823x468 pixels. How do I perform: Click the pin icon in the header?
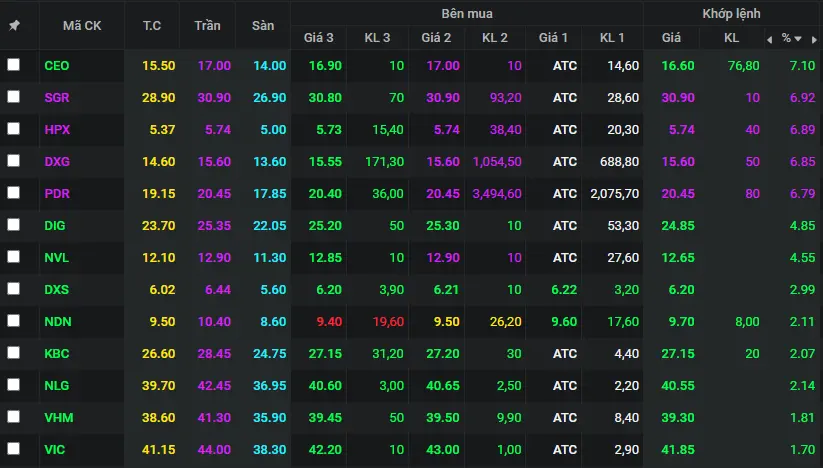[x=14, y=25]
